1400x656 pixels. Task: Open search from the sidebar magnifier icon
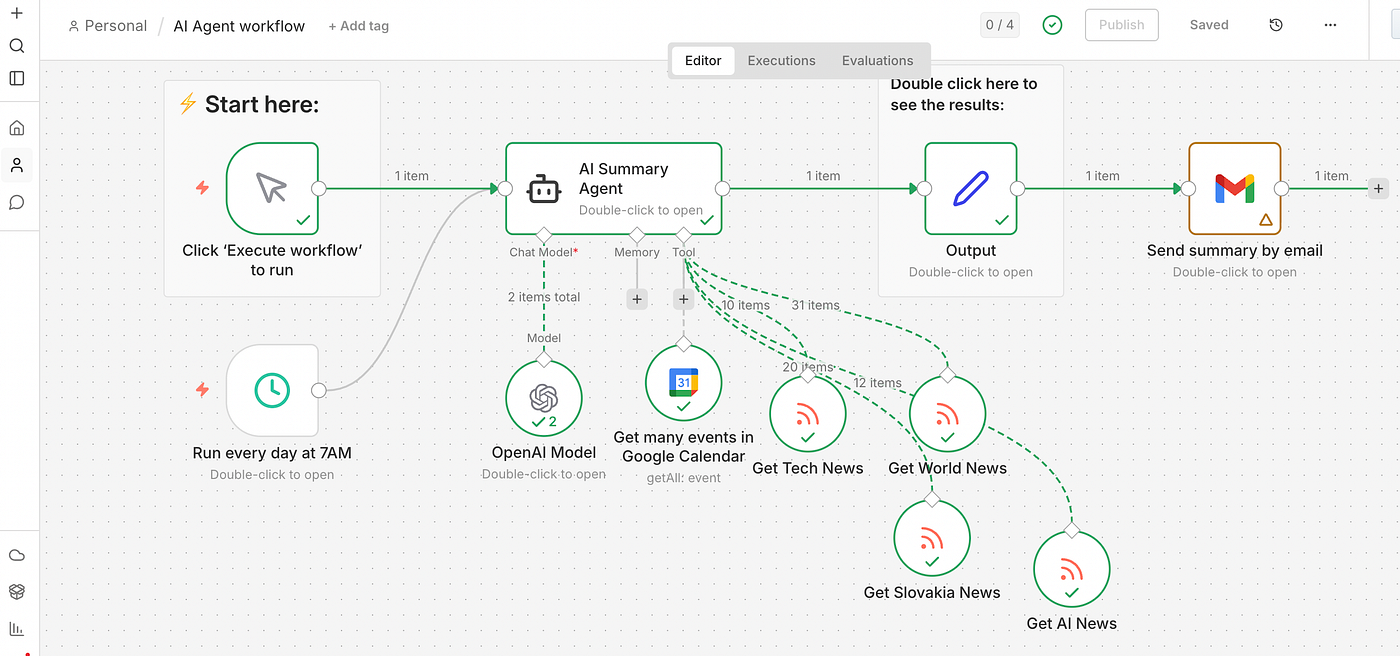pos(16,46)
